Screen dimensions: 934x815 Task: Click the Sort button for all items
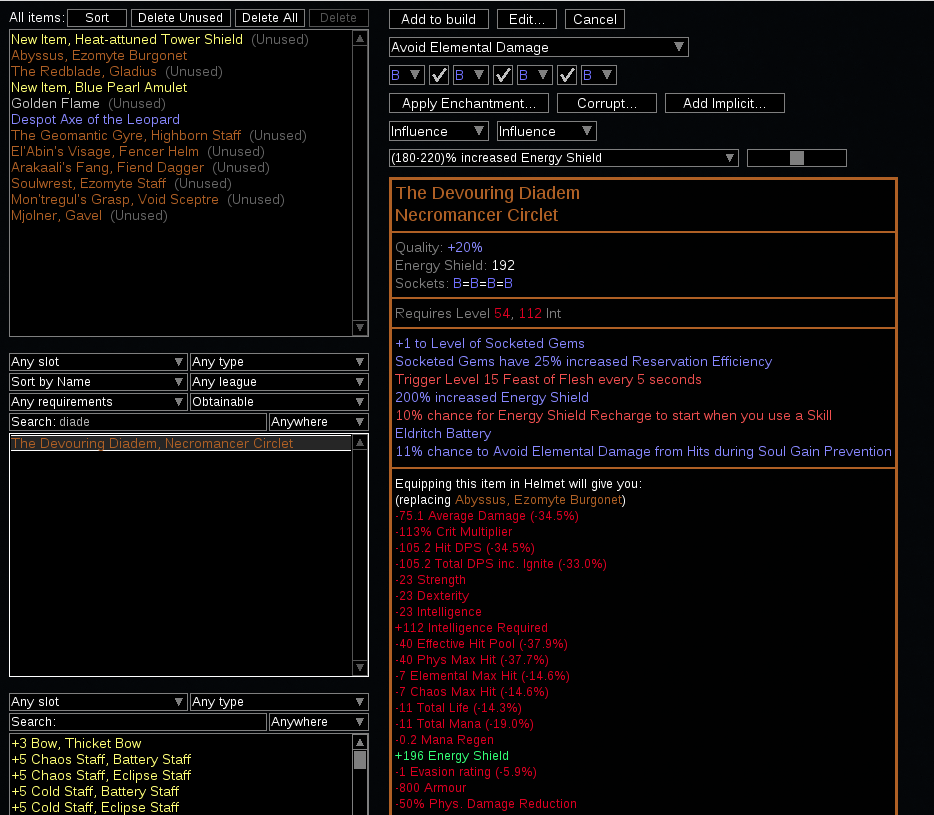pos(97,18)
